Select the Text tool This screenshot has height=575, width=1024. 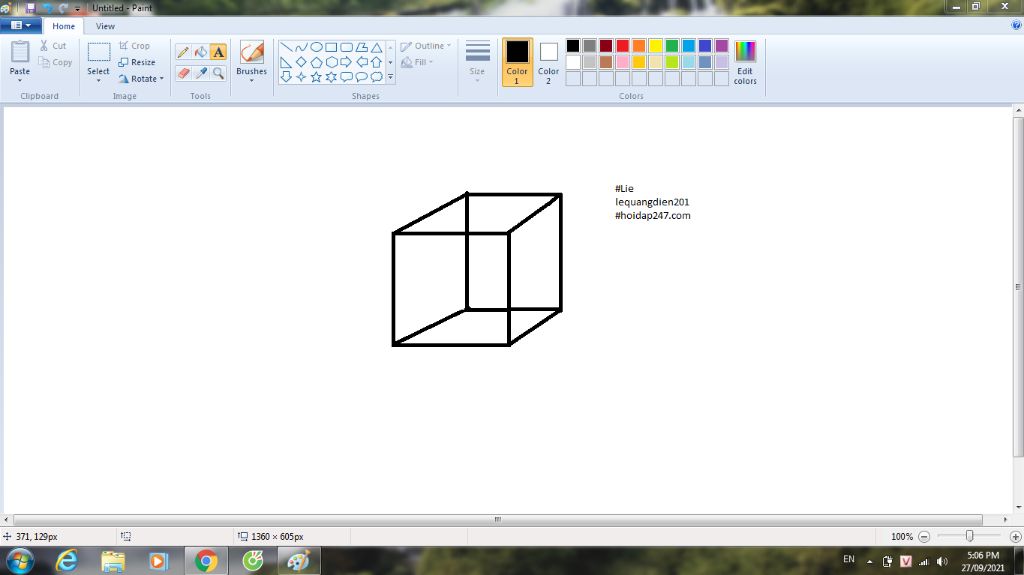point(218,52)
